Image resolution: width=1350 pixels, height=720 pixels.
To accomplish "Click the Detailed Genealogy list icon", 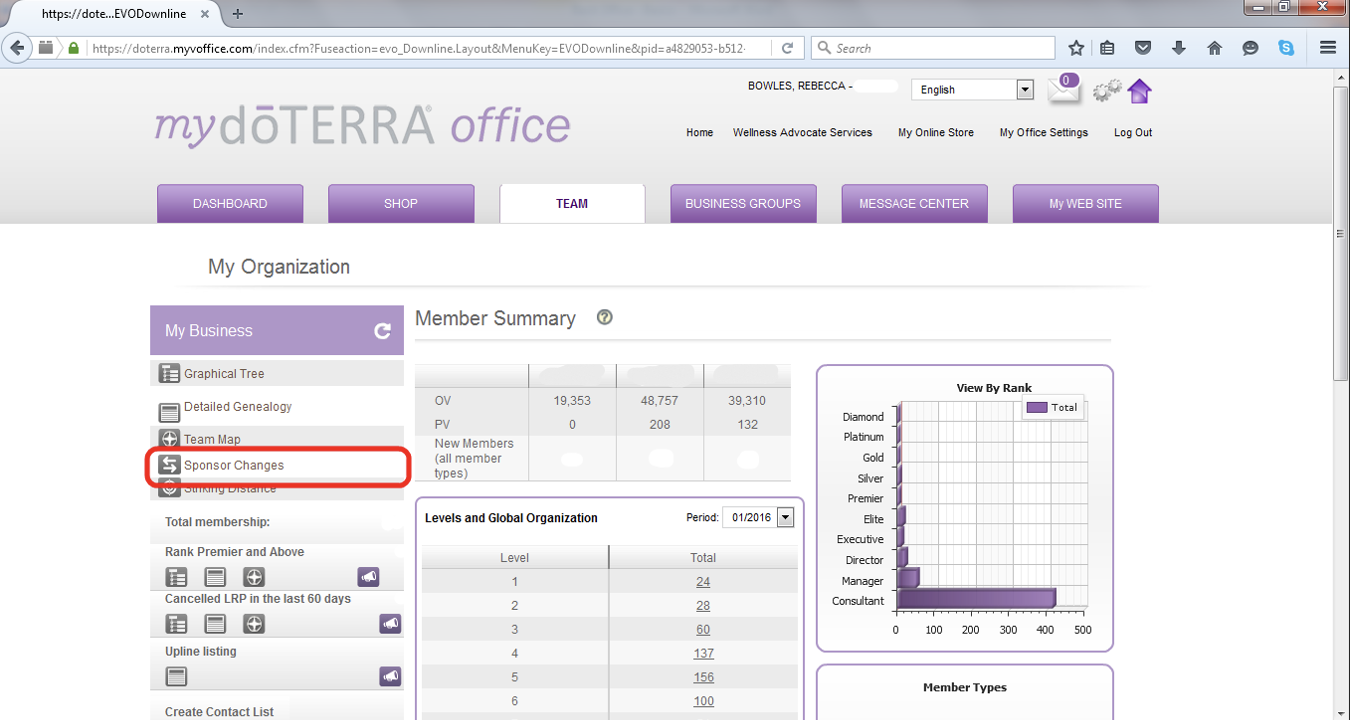I will [x=169, y=412].
